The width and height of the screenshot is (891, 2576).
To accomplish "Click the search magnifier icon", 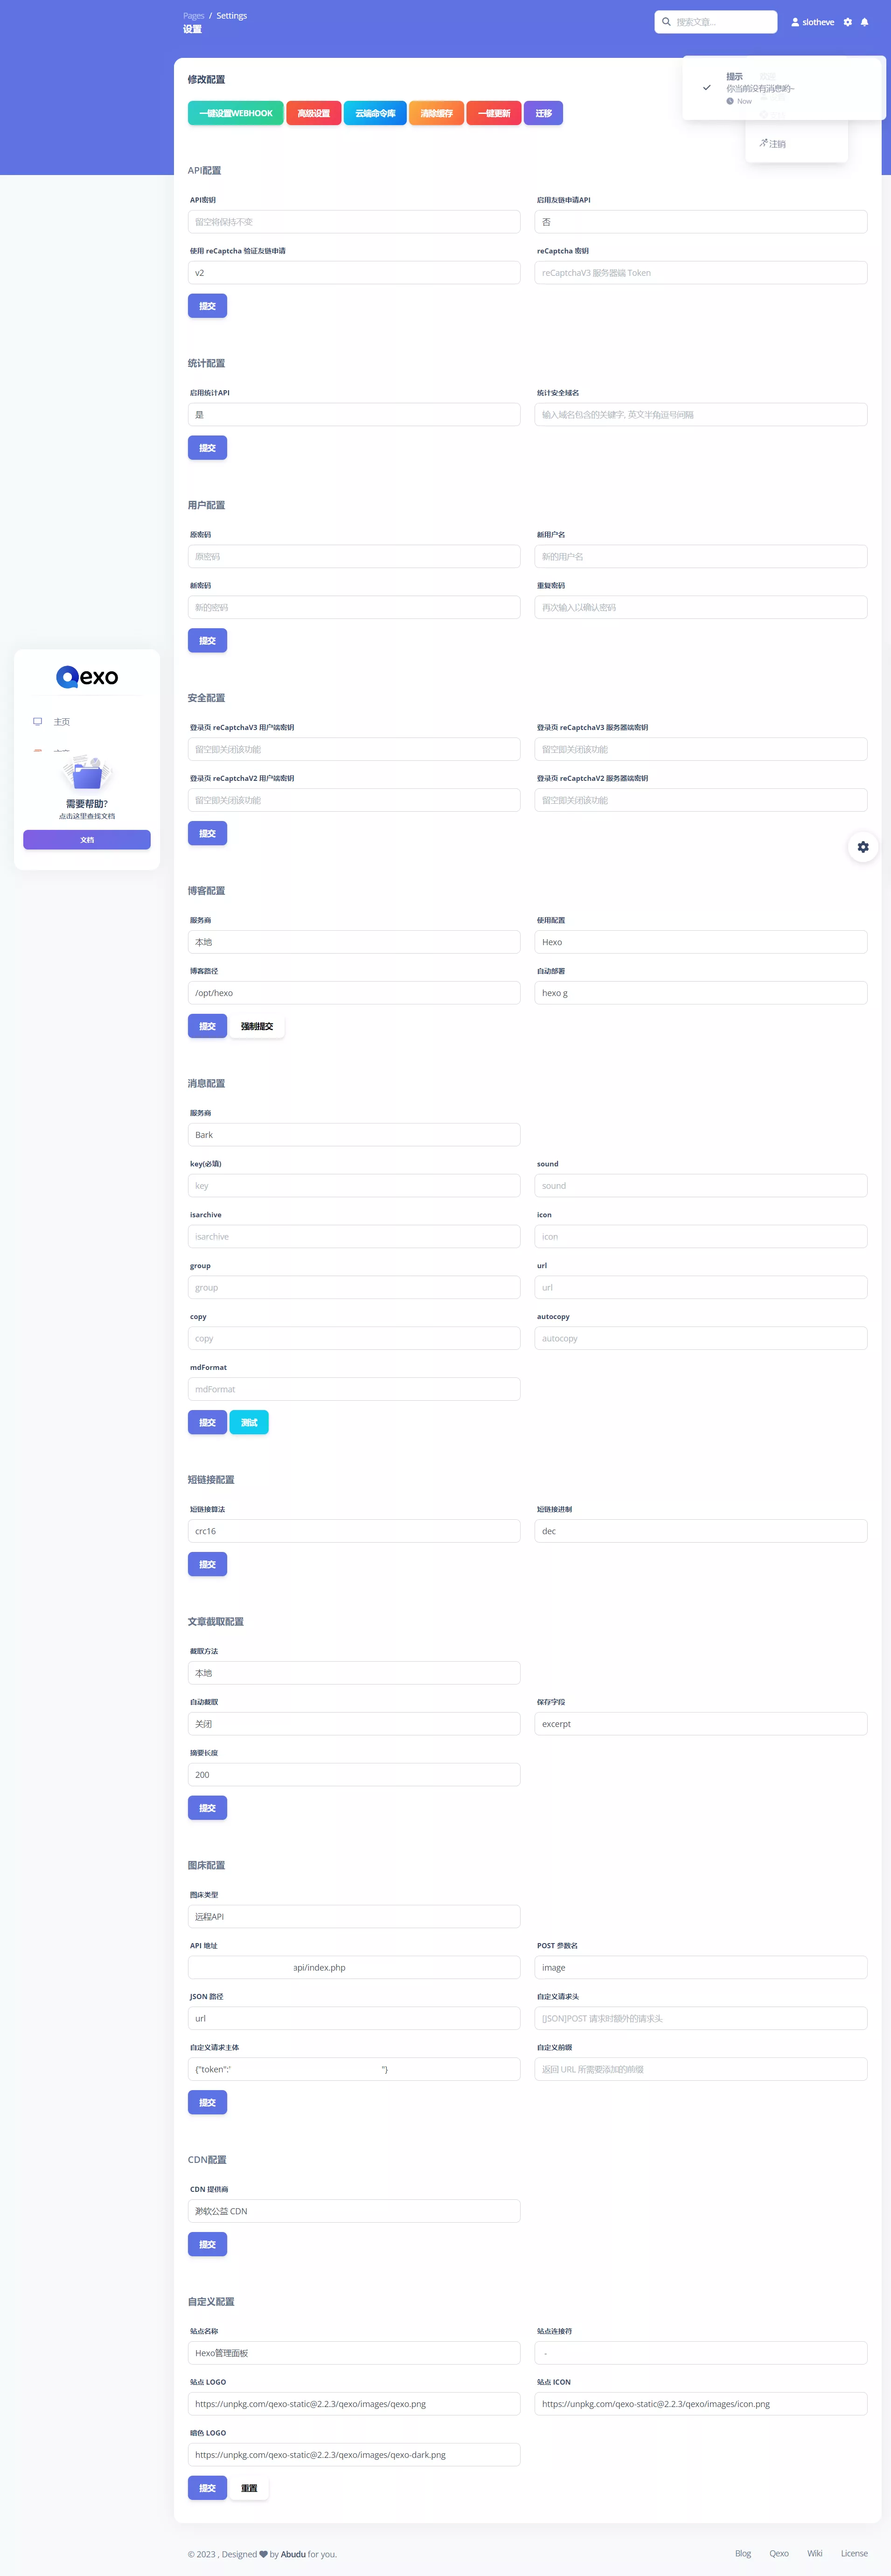I will (666, 22).
